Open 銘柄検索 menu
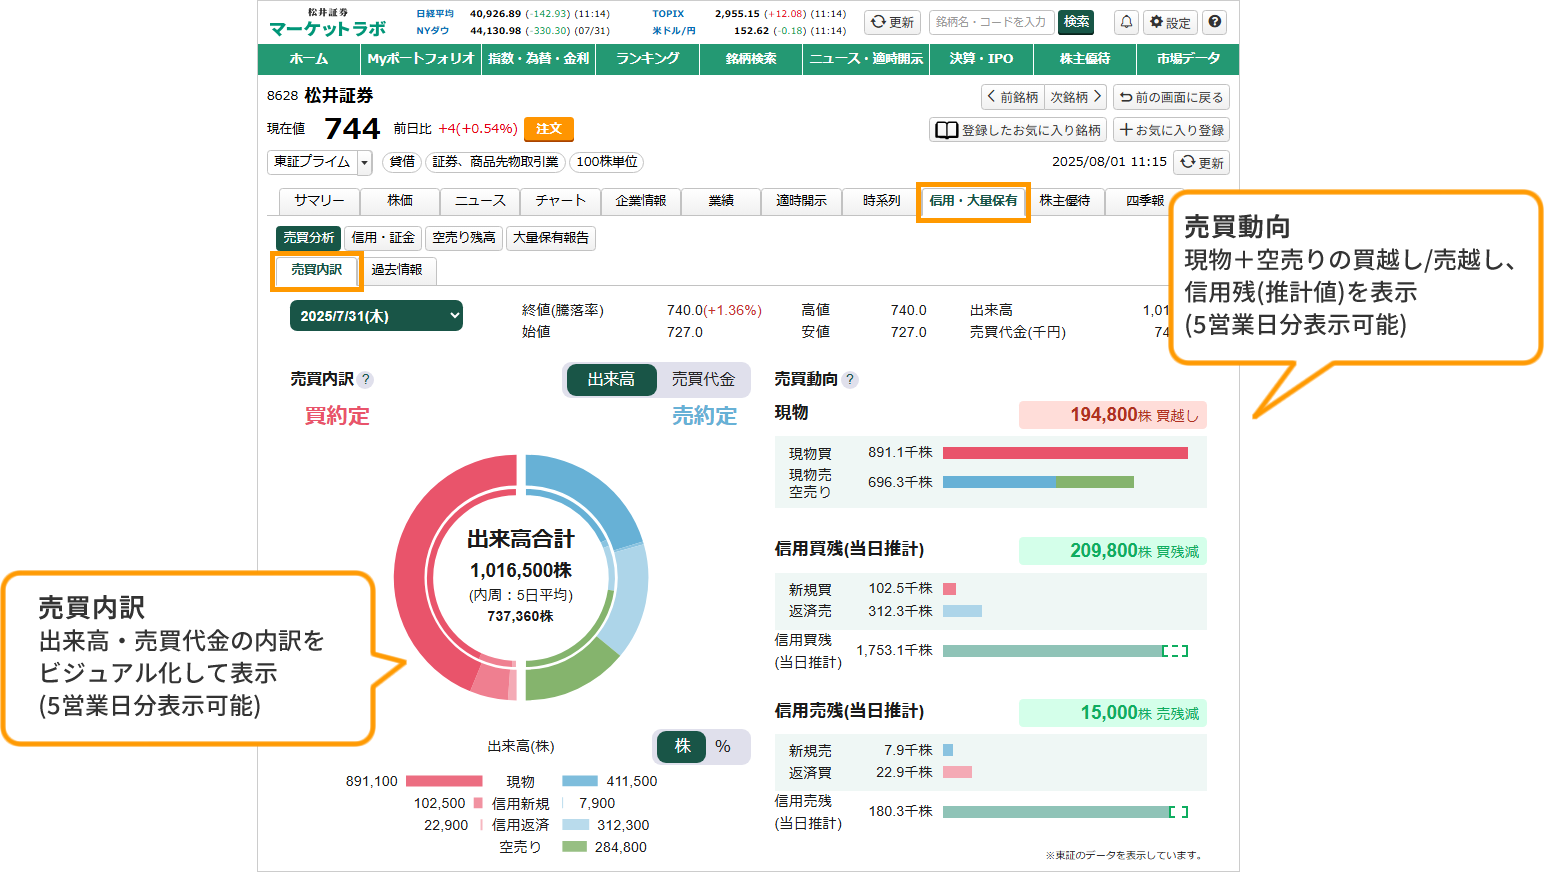Viewport: 1544px width, 872px height. (x=751, y=59)
